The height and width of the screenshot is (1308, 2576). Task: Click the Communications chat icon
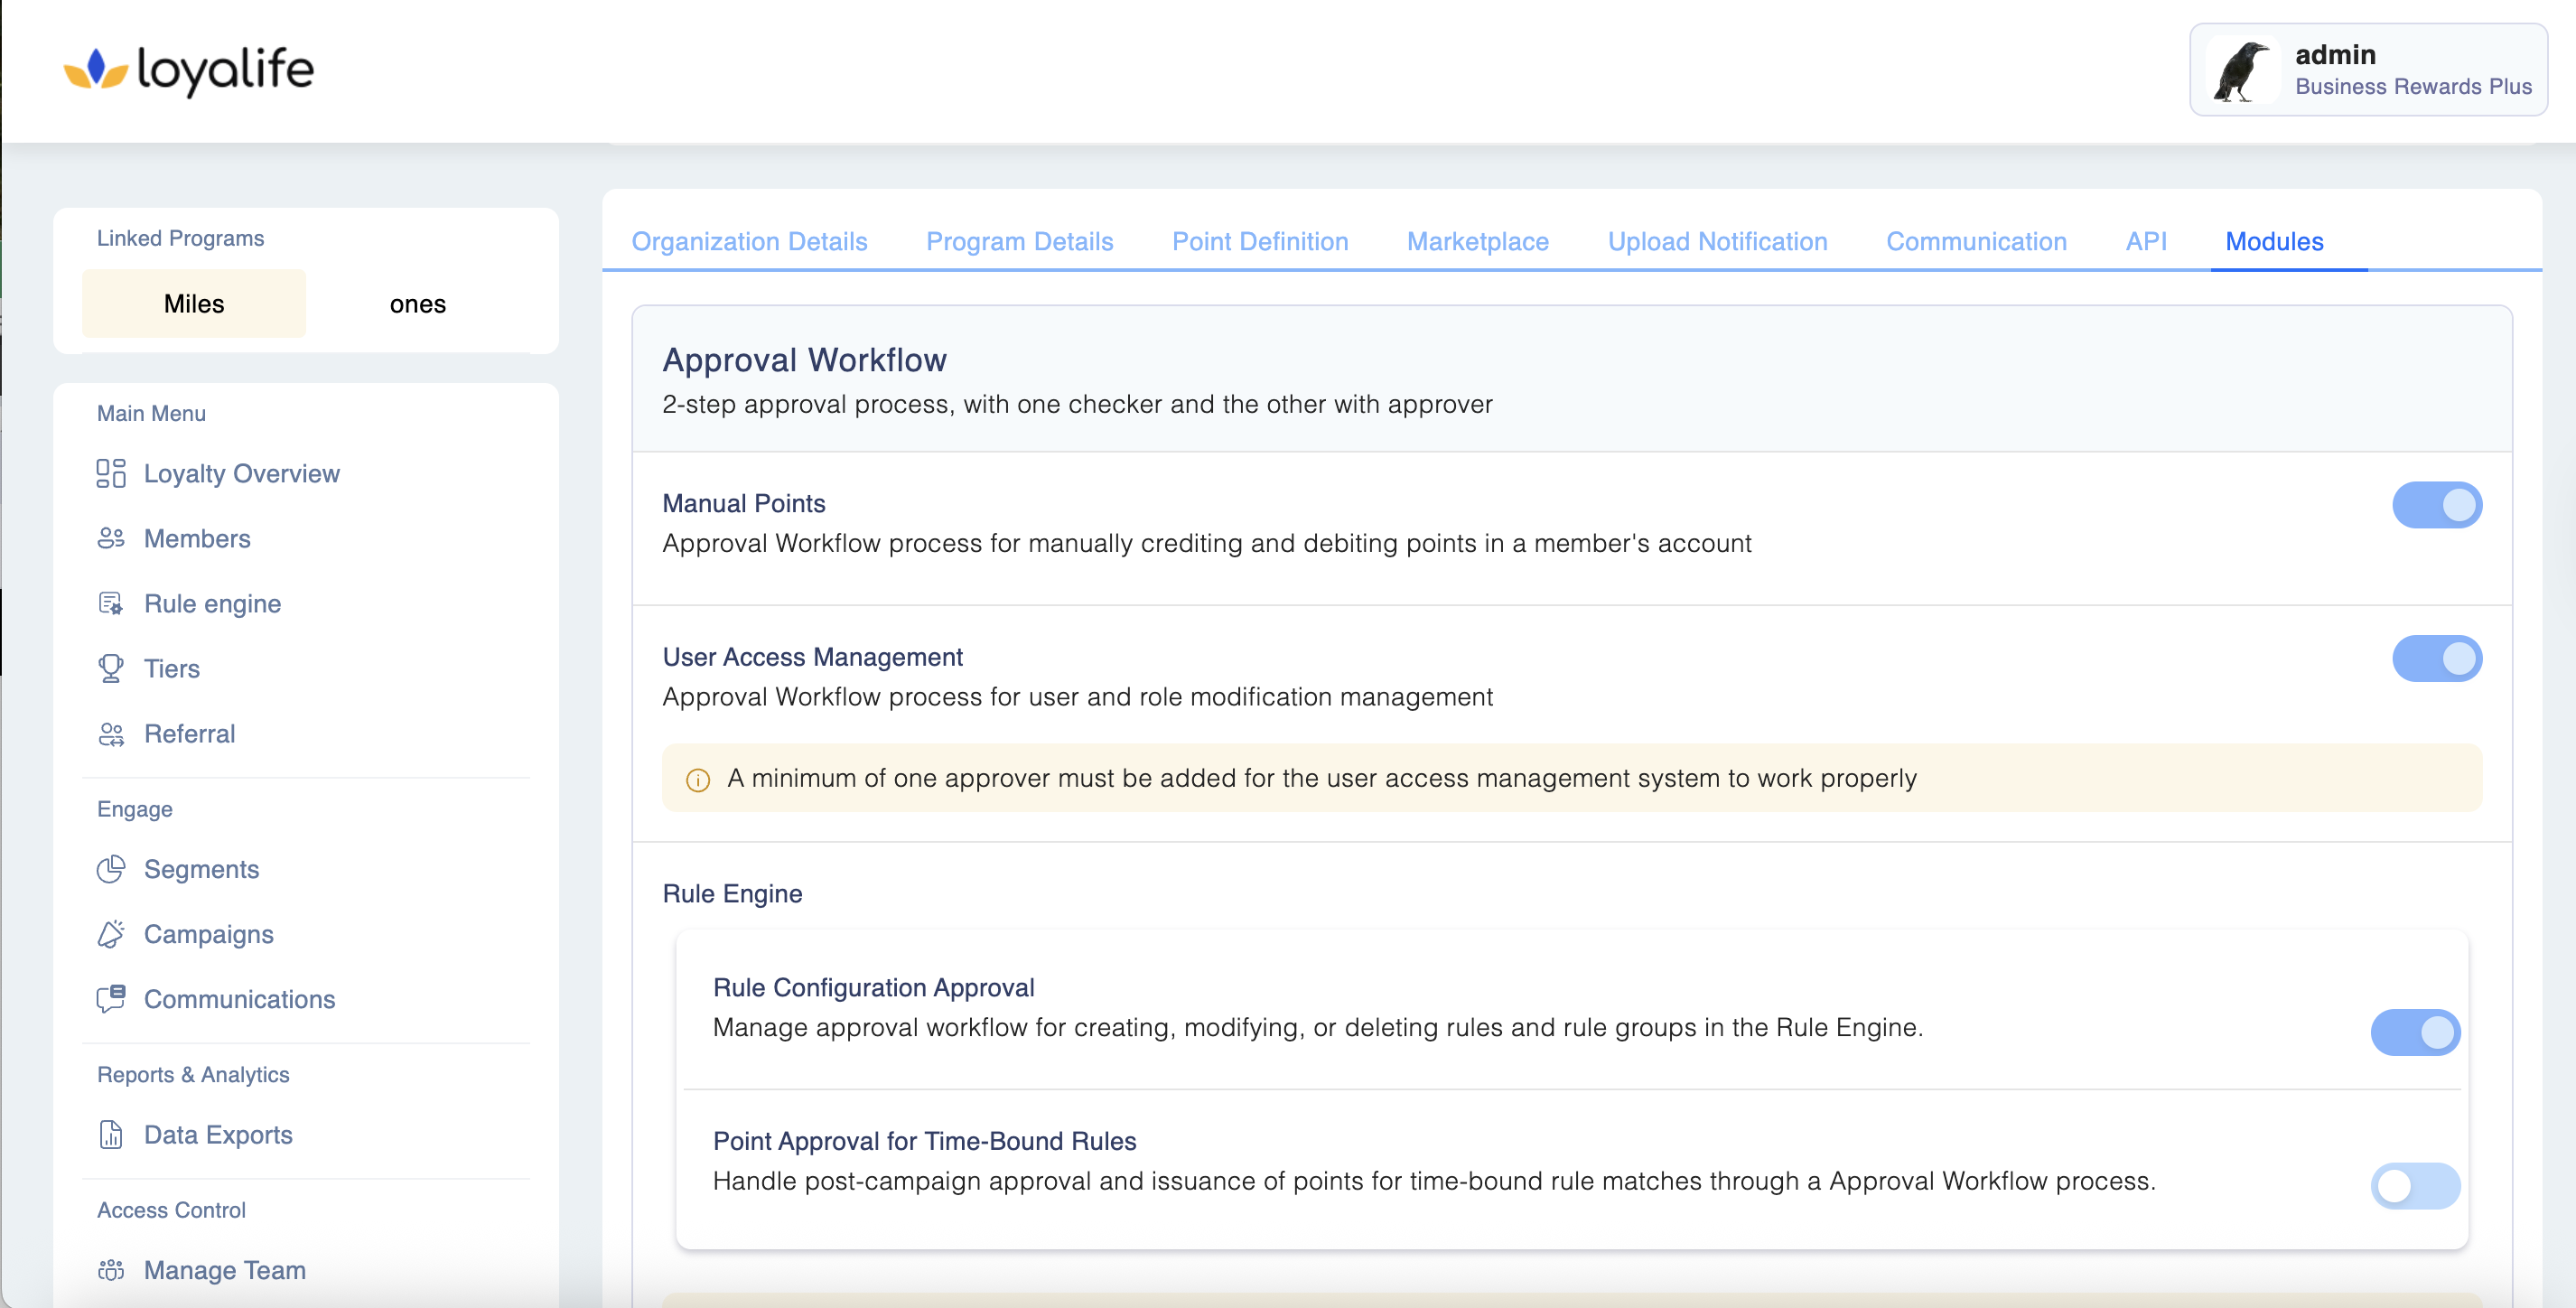pos(111,999)
